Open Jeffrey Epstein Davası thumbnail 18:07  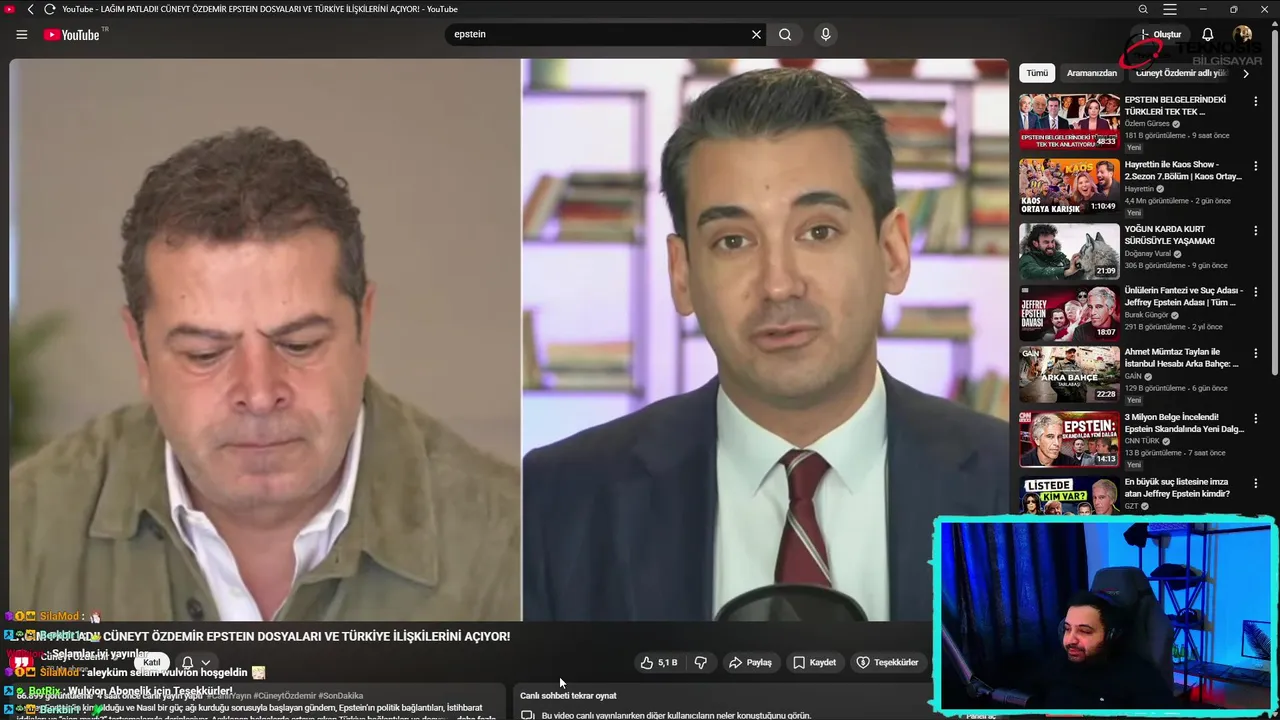pyautogui.click(x=1069, y=312)
